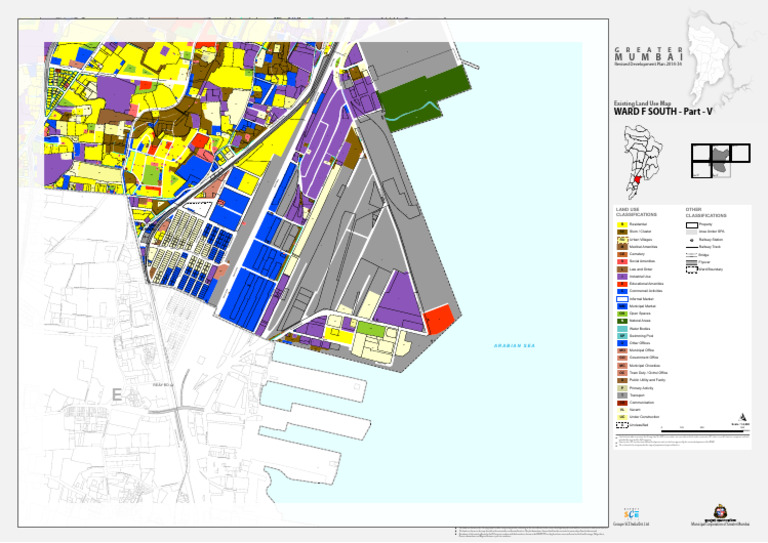The height and width of the screenshot is (543, 768).
Task: Click the Municipal Corporation emblem logo
Action: [x=720, y=511]
